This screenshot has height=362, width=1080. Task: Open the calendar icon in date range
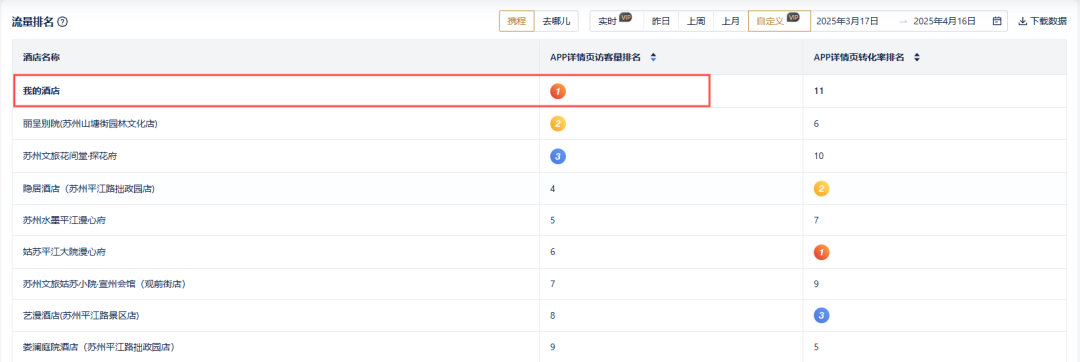[997, 21]
